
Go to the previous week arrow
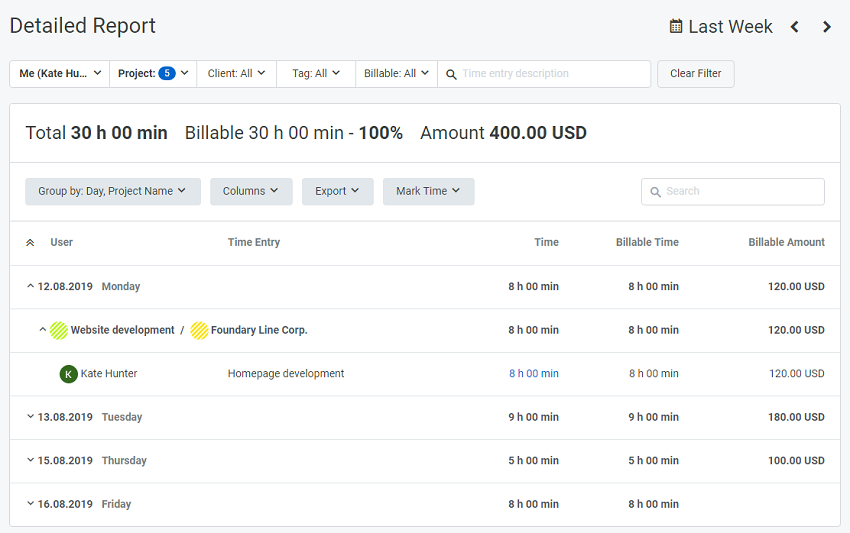[795, 27]
